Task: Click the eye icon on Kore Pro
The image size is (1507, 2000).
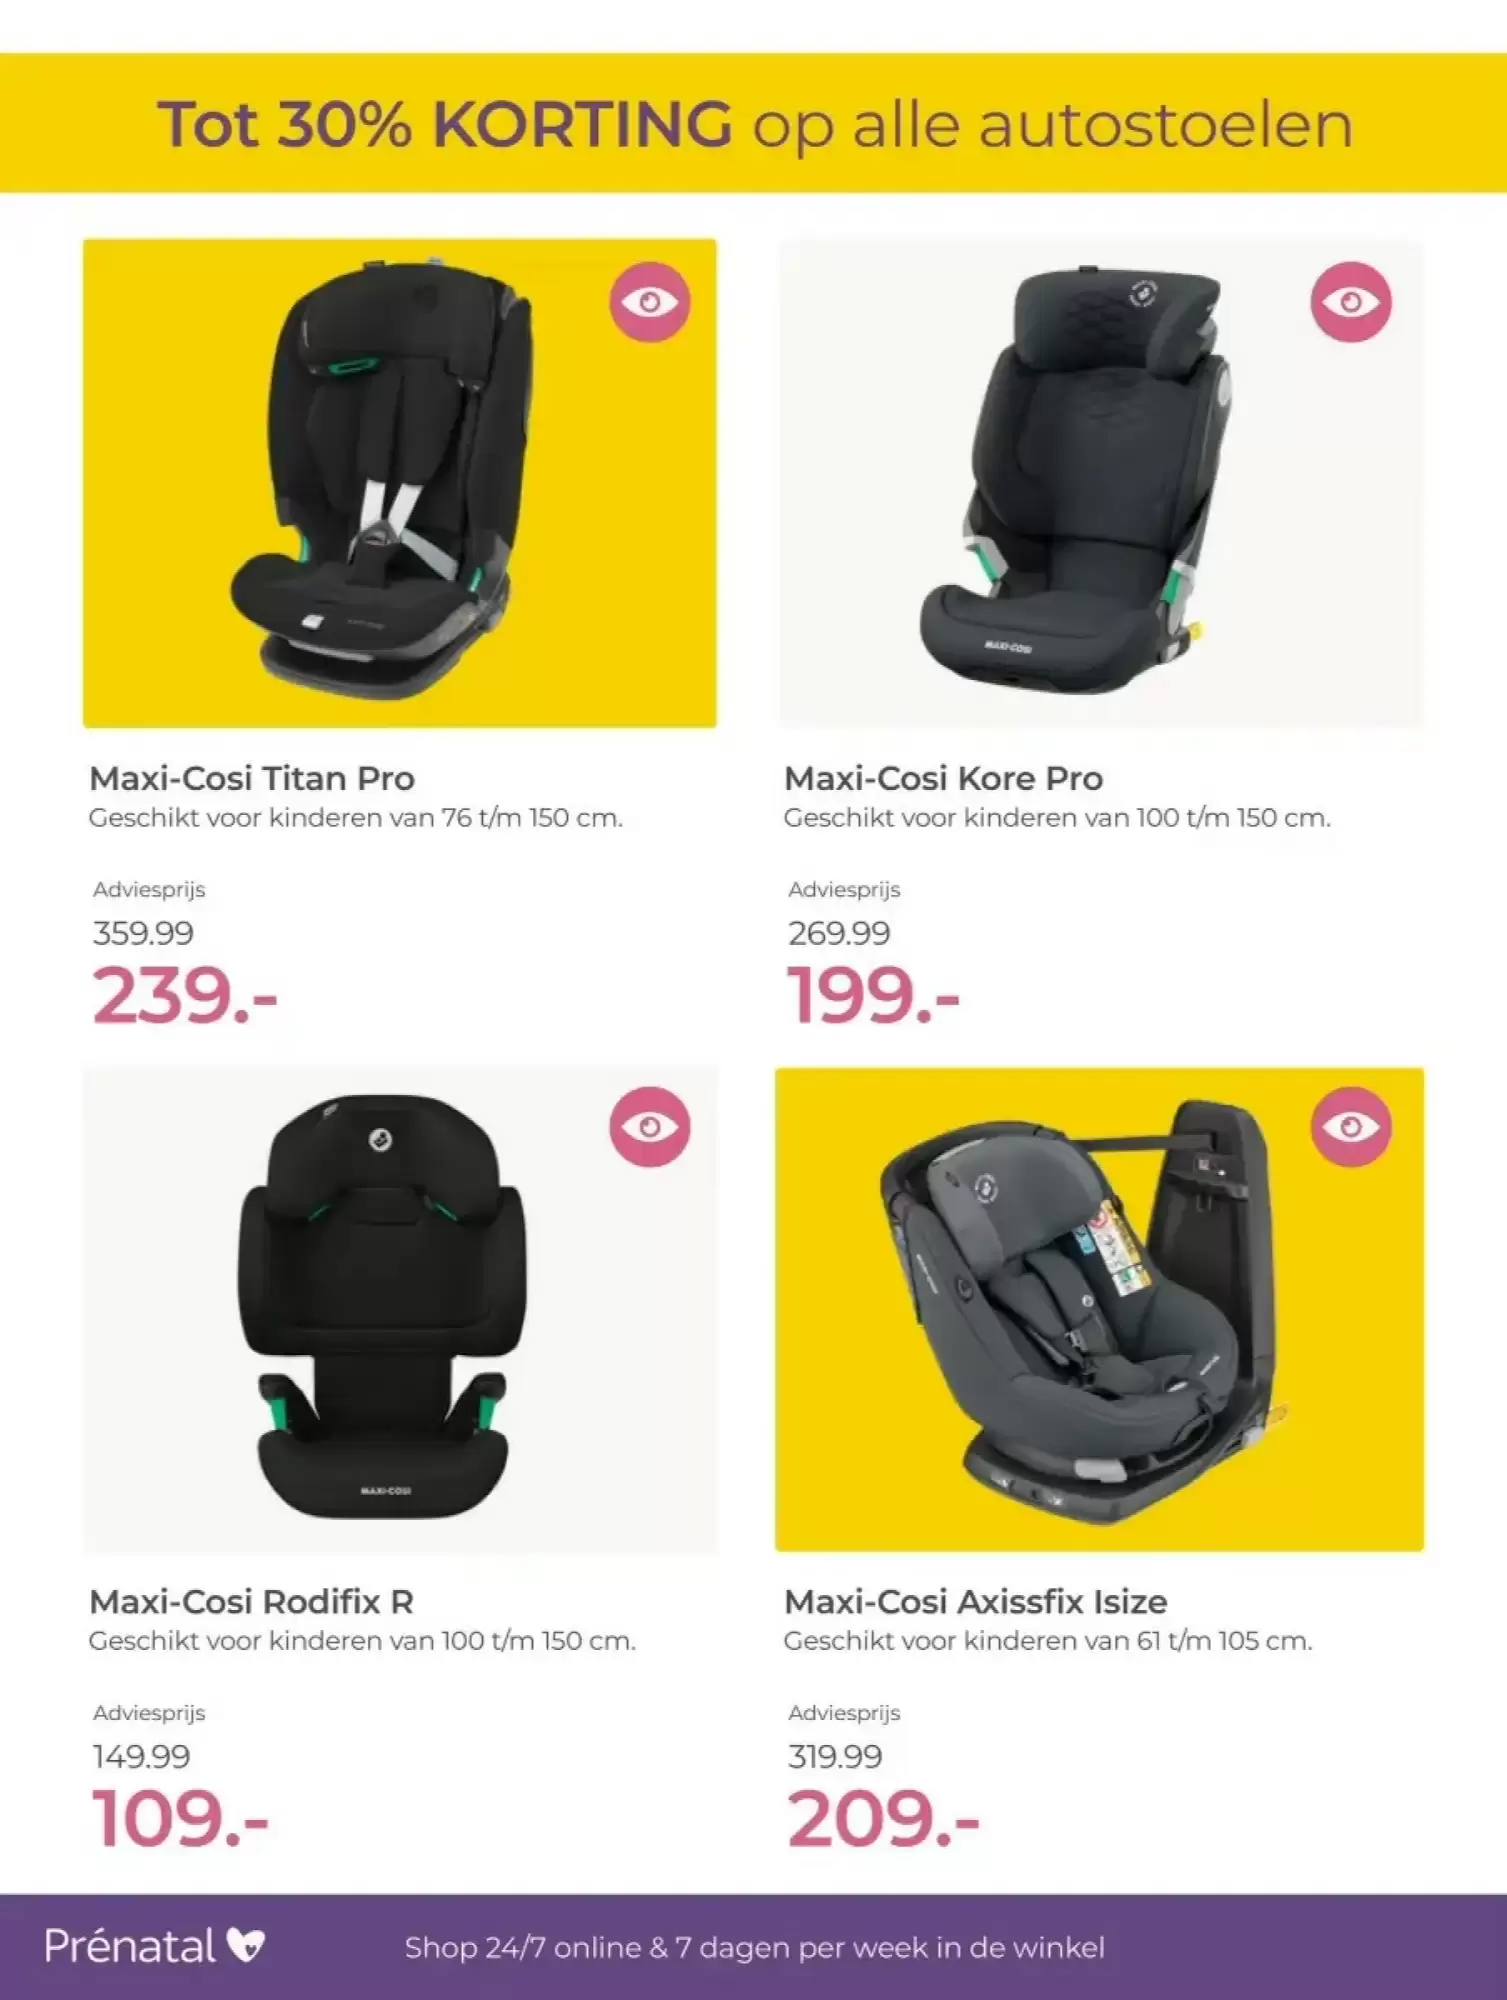Action: [x=1351, y=301]
